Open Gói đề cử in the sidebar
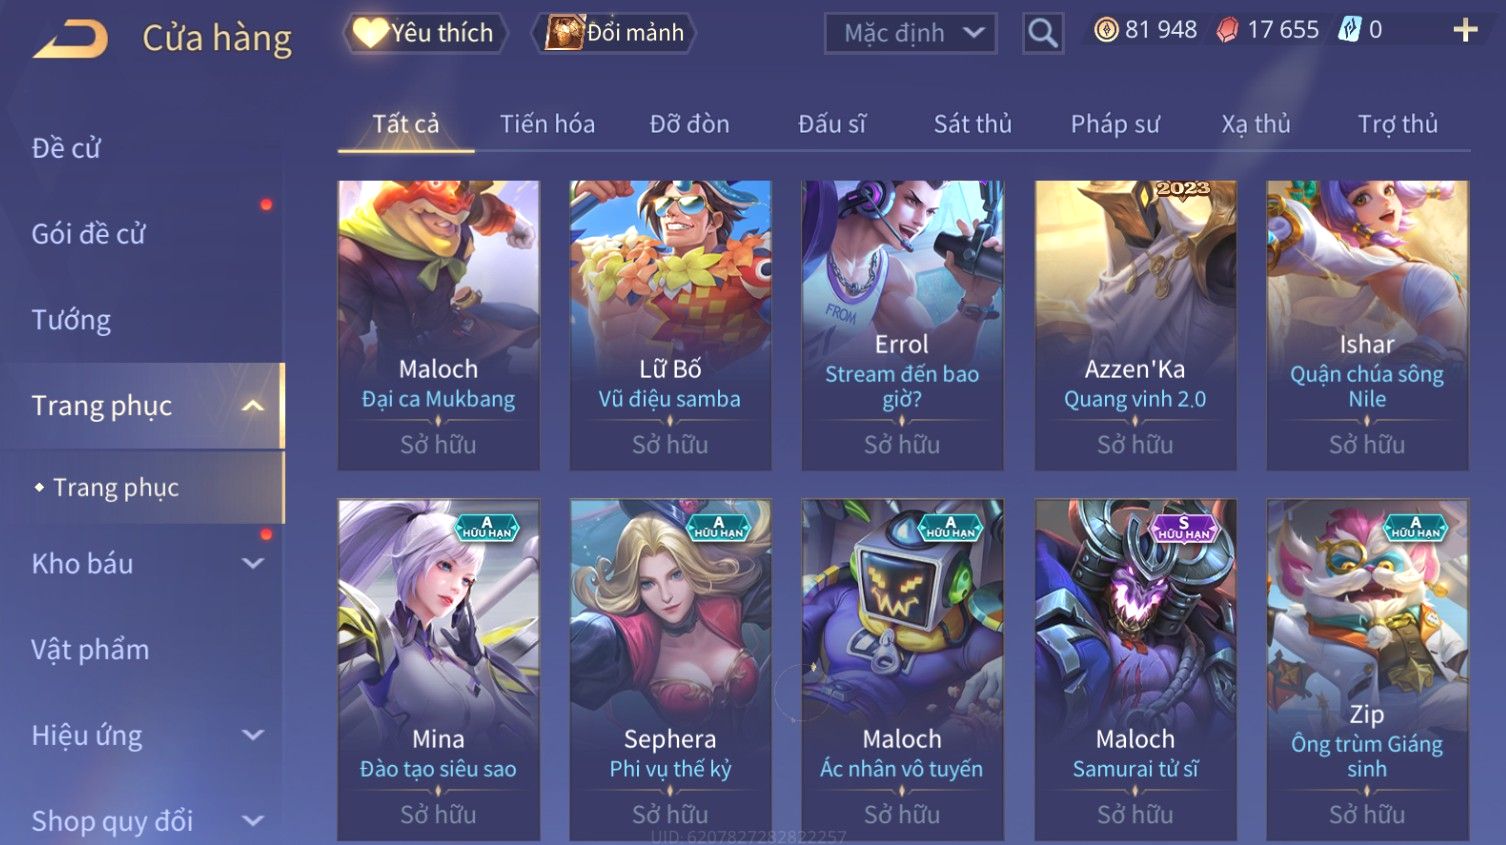This screenshot has height=845, width=1506. [89, 234]
